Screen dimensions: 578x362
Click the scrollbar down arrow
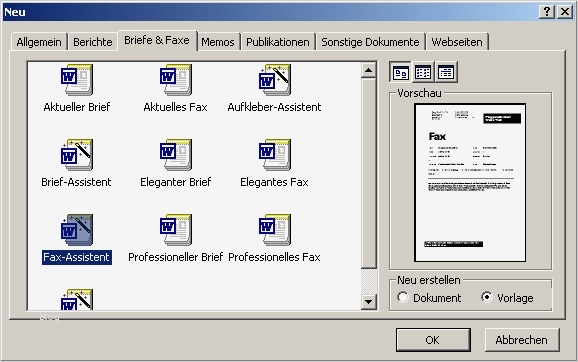[x=368, y=302]
